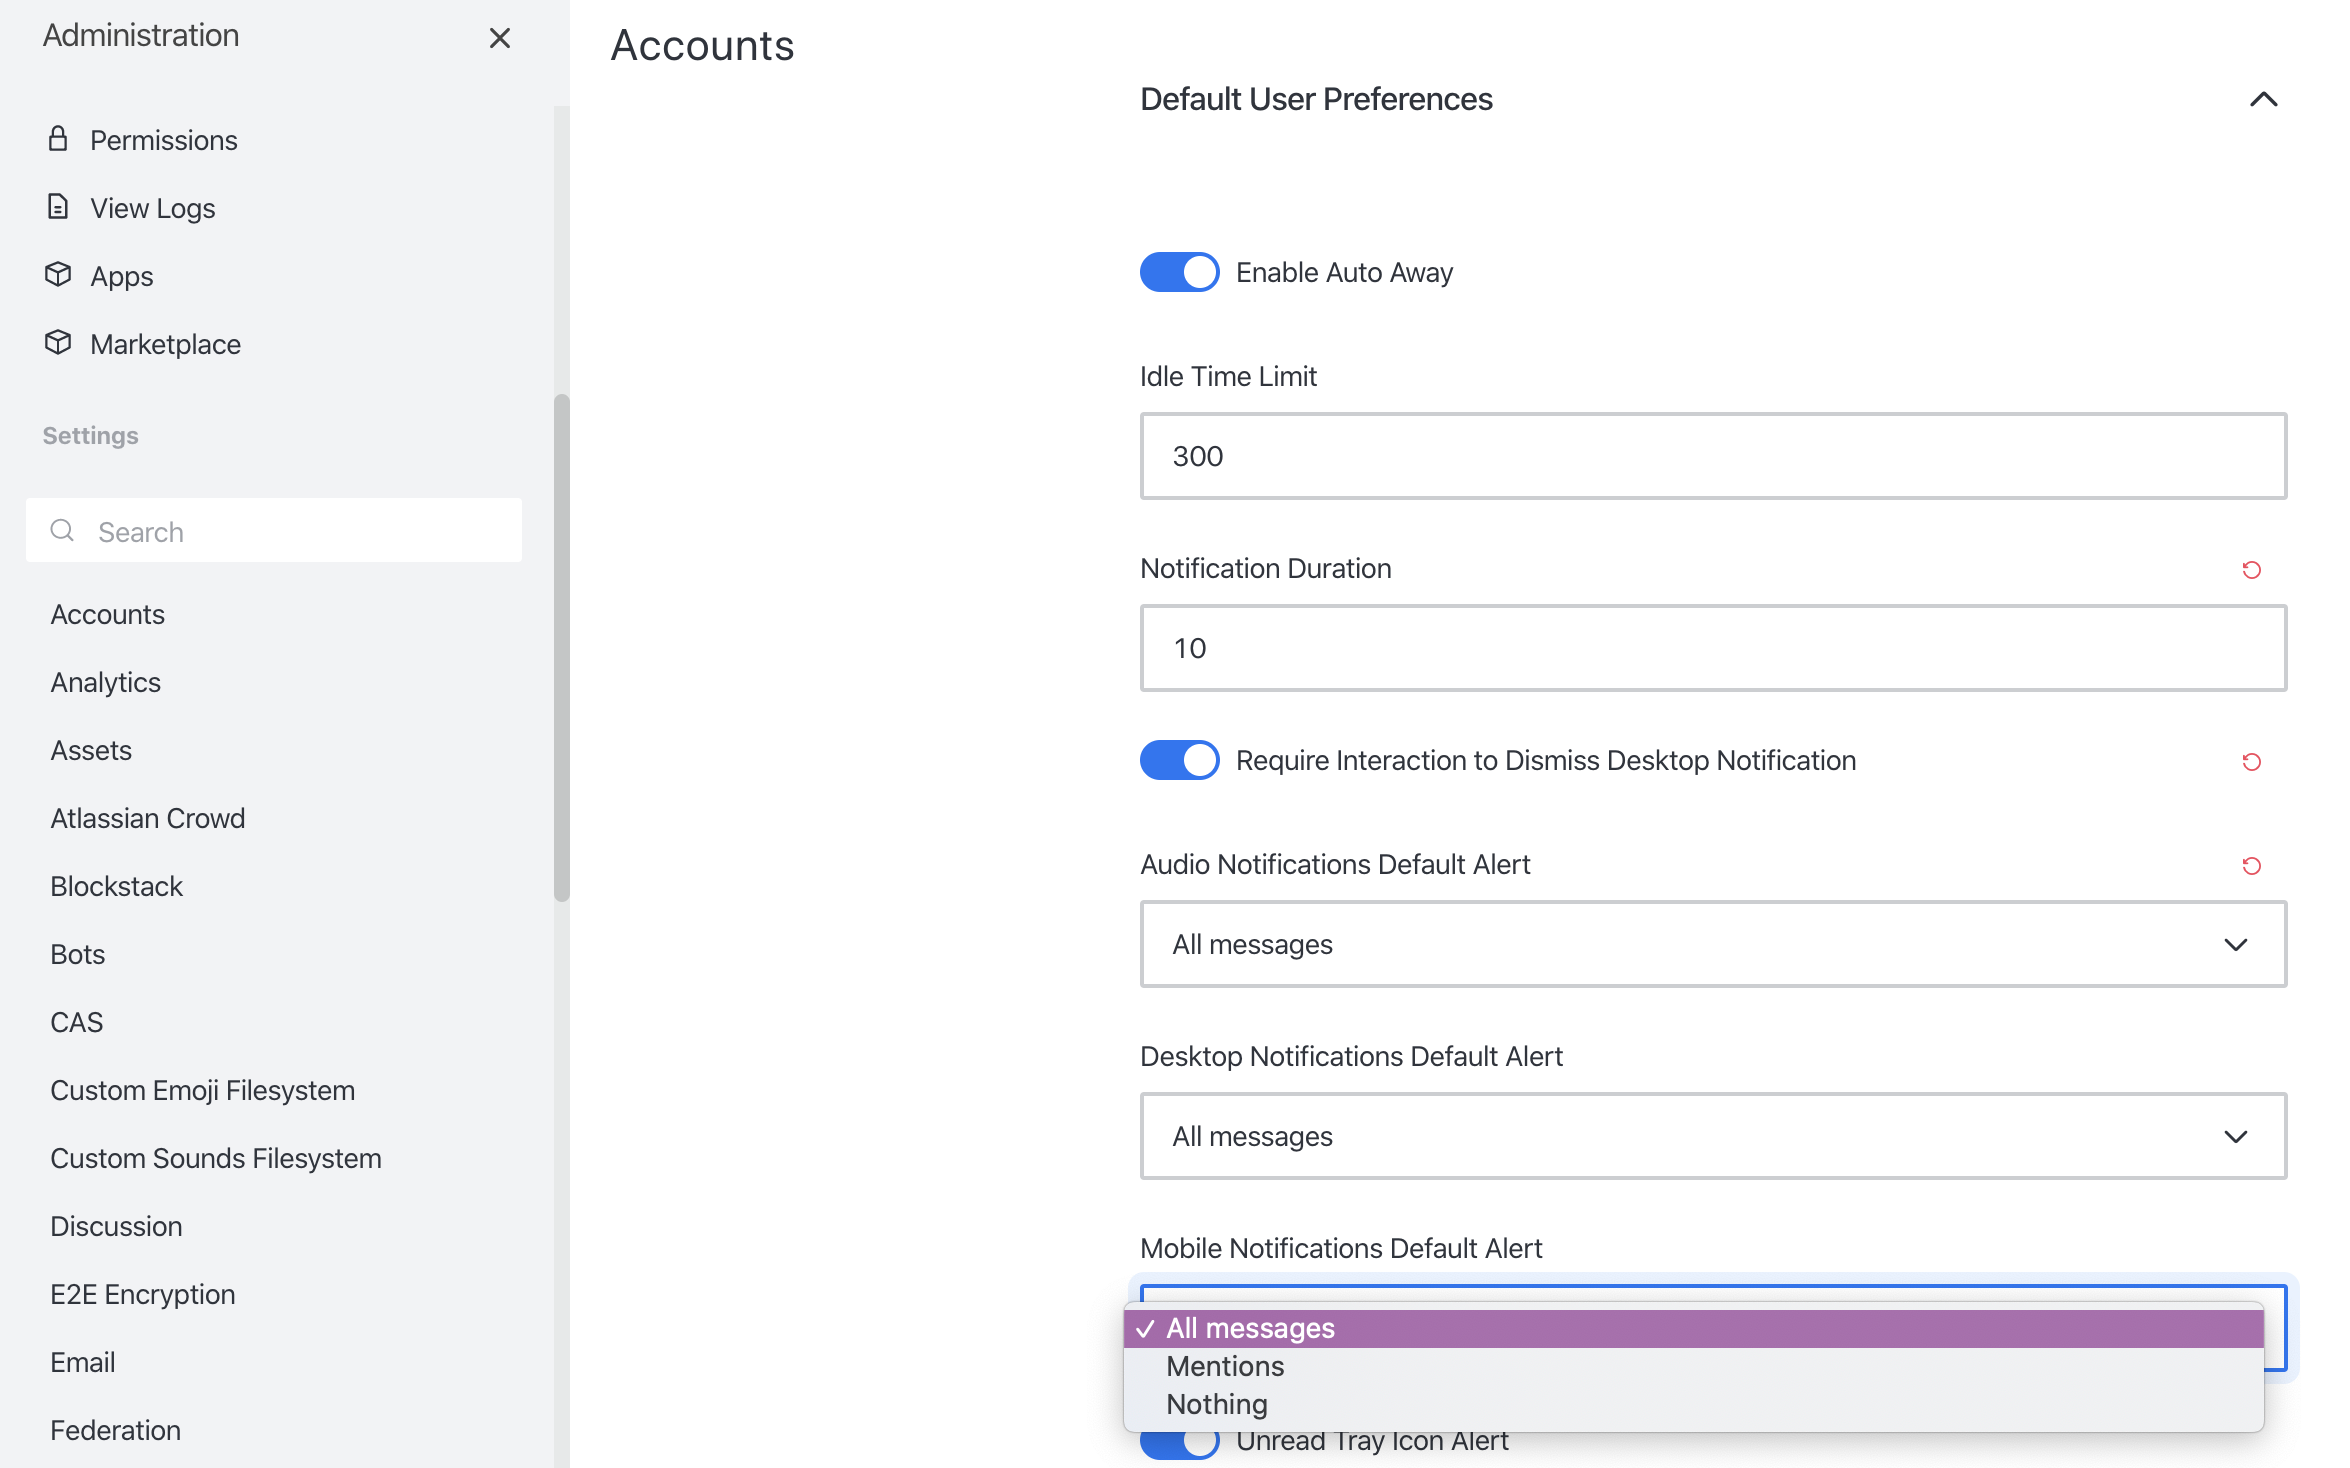Screen dimensions: 2350x1468
Task: Reset Require Interaction setting to default
Action: pyautogui.click(x=2251, y=762)
